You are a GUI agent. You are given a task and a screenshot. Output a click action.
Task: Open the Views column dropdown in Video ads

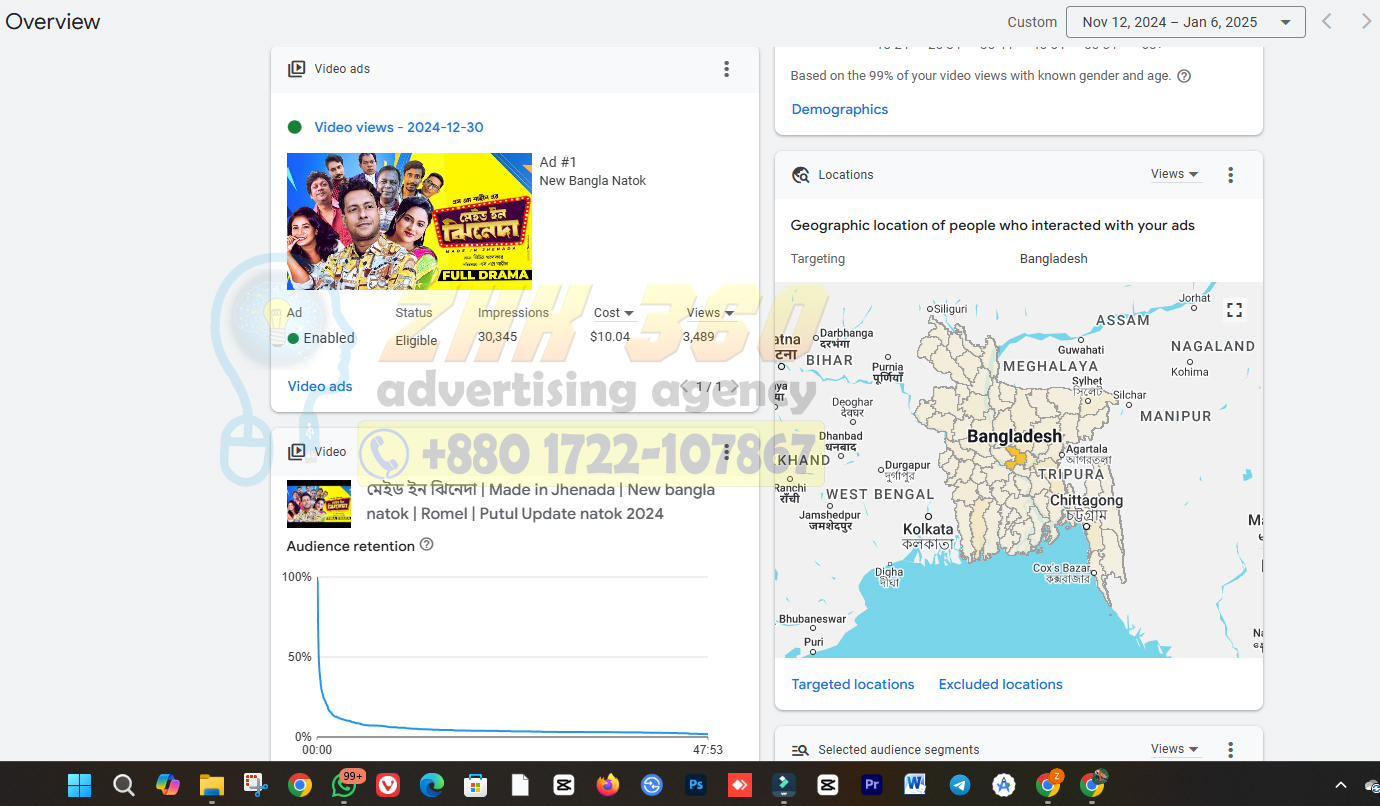(x=710, y=313)
